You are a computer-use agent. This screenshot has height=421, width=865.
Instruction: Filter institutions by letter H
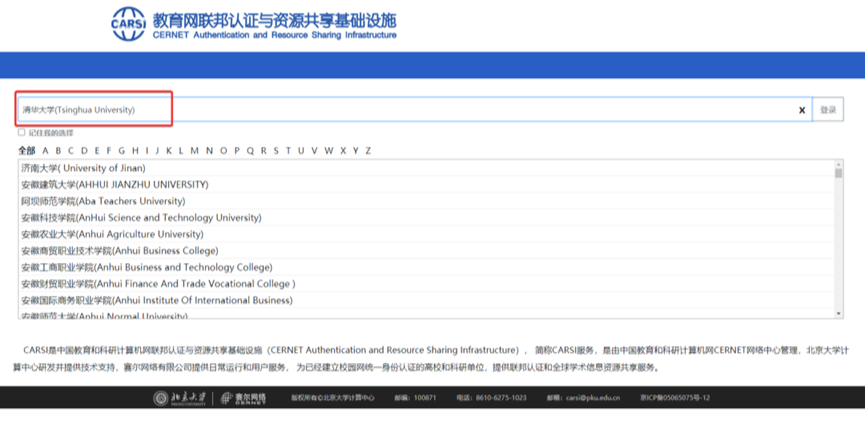[x=135, y=151]
